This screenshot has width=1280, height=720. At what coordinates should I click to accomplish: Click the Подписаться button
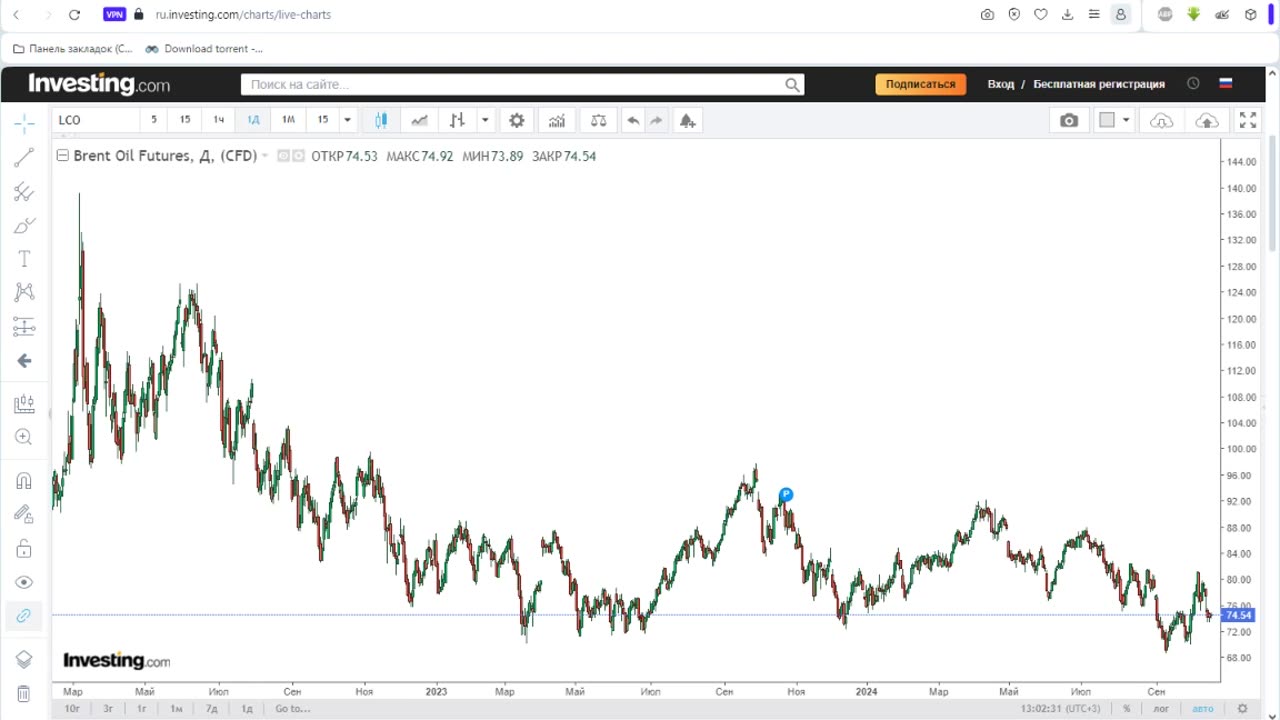click(920, 84)
